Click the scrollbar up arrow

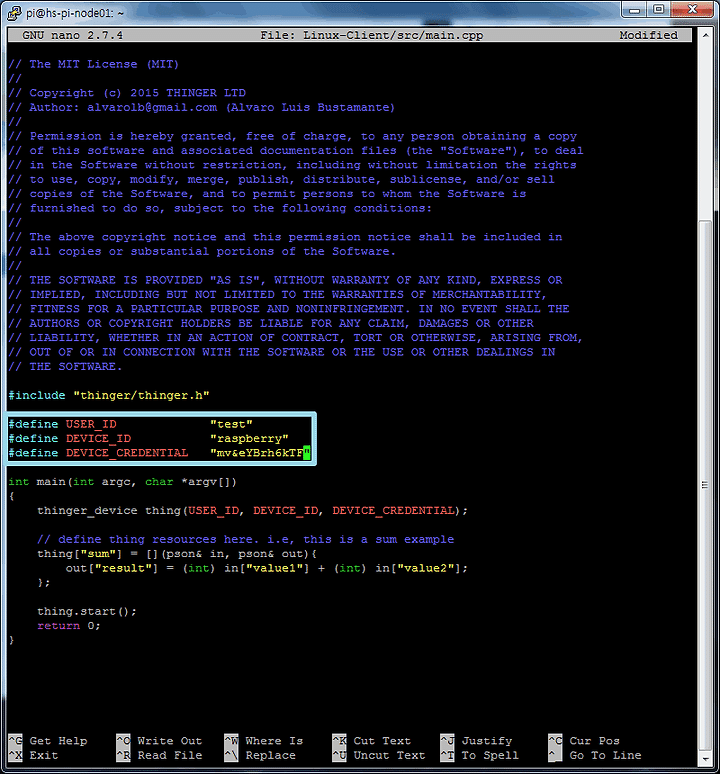706,36
